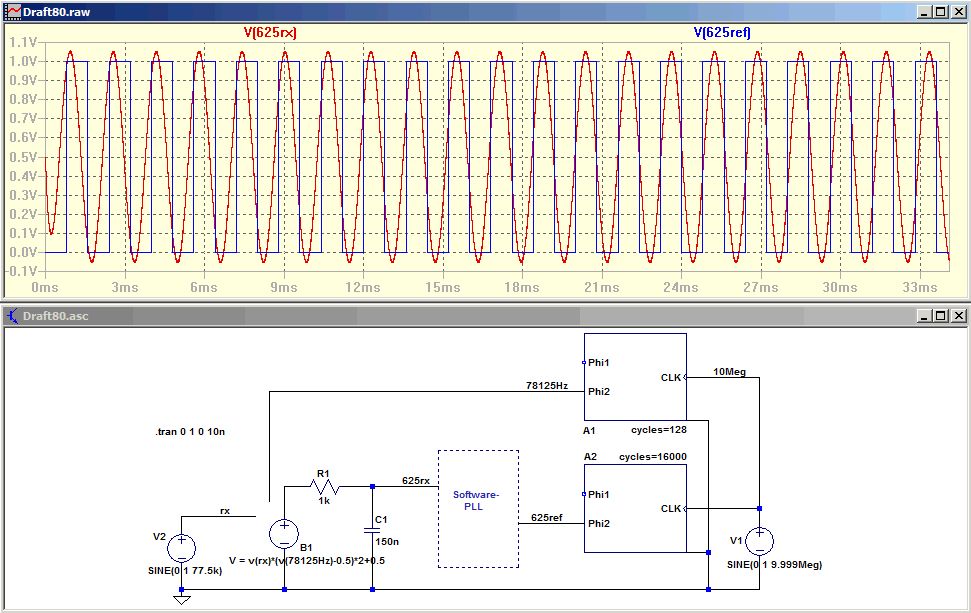Screen dimensions: 971x613
Task: Click the 1k resistor value
Action: click(324, 500)
